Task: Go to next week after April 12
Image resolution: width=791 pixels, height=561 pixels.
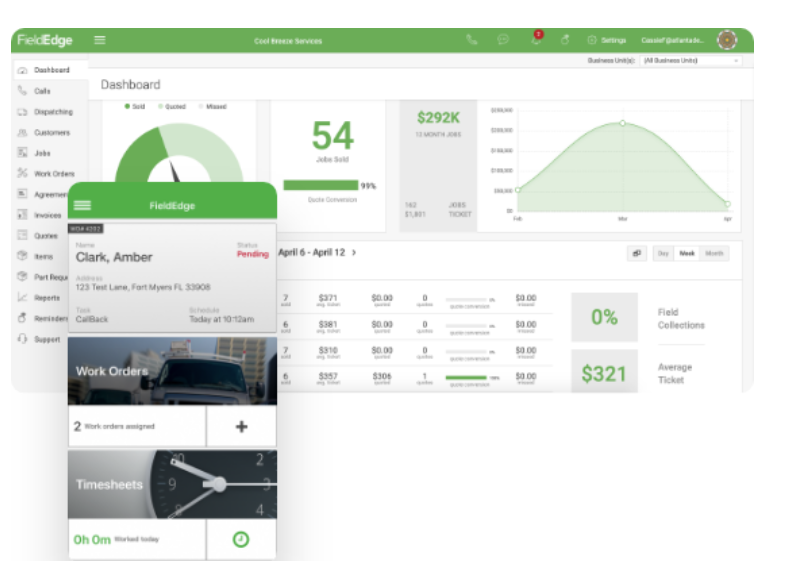Action: 354,252
